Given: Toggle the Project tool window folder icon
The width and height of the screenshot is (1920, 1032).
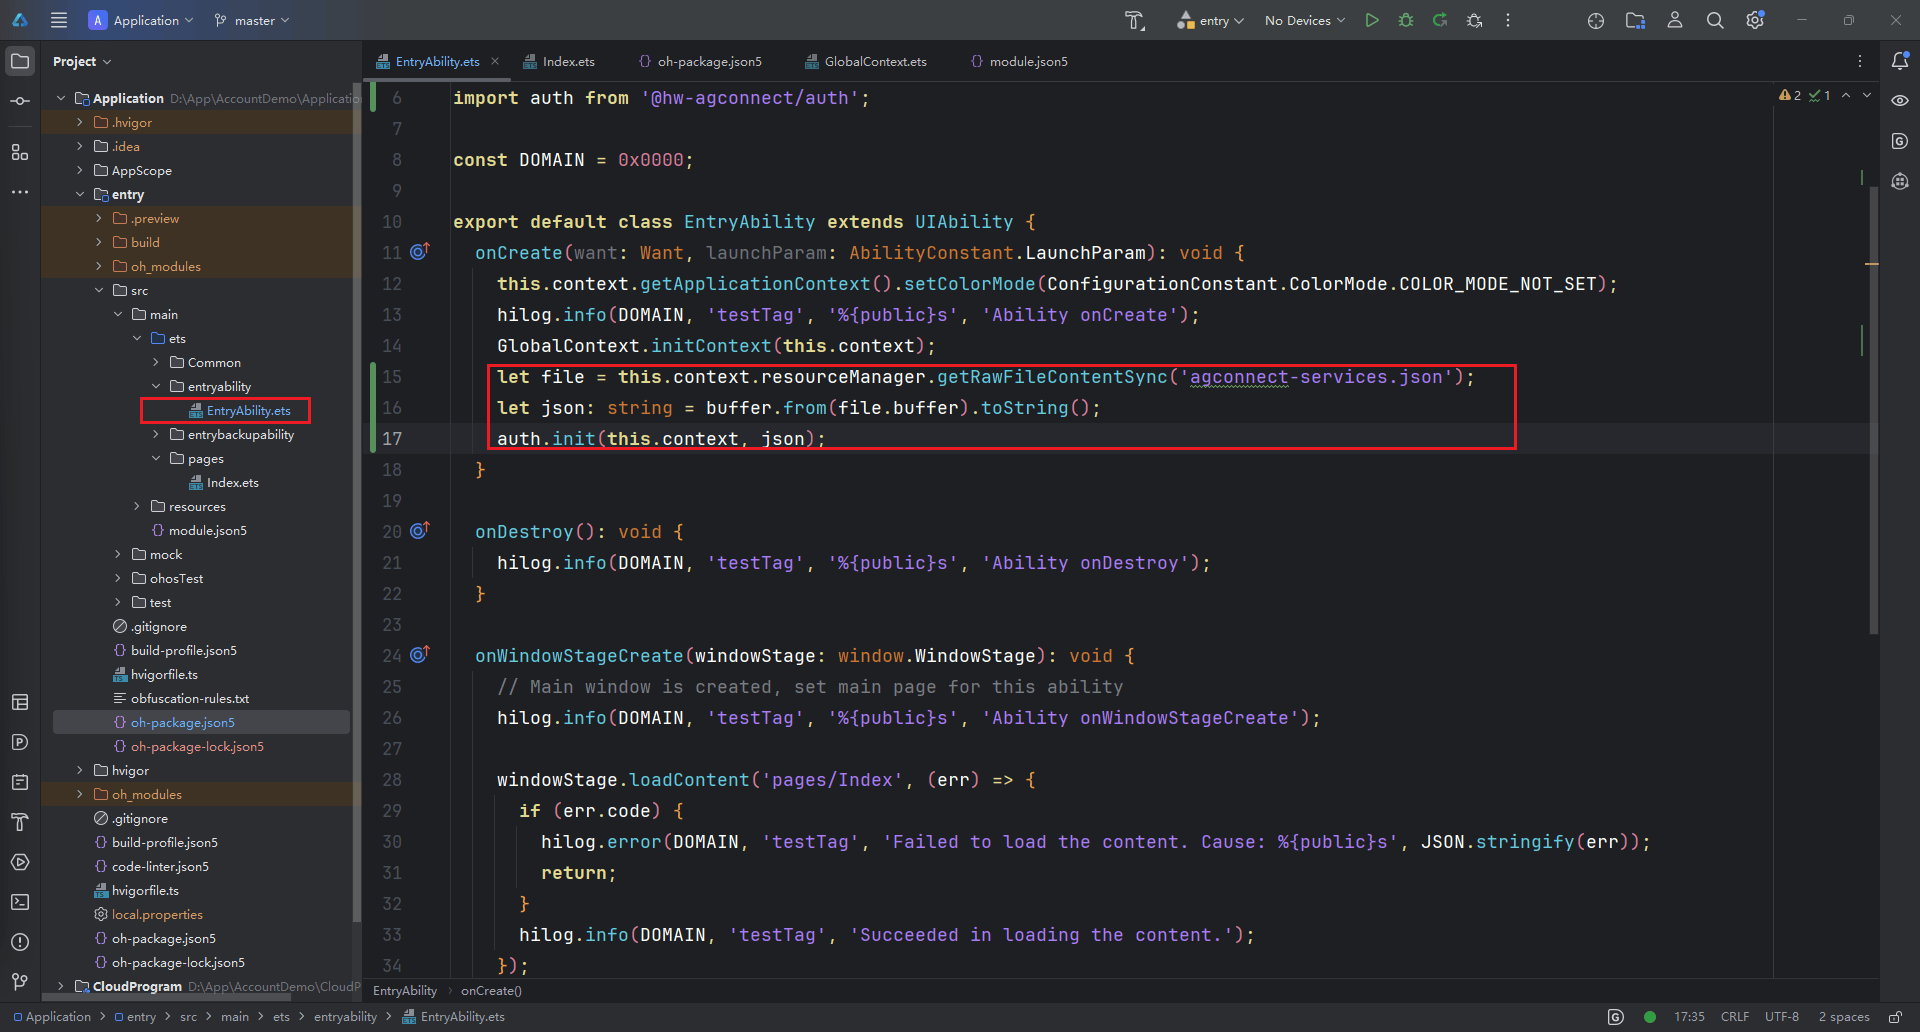Looking at the screenshot, I should [x=20, y=61].
